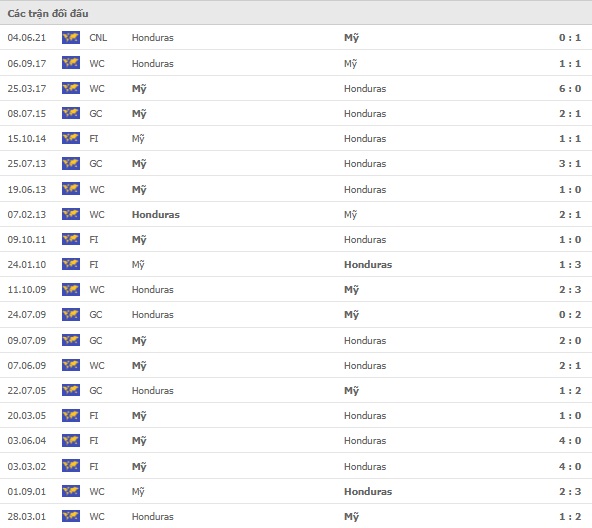
Task: Open the 6 : 0 score result
Action: (570, 88)
